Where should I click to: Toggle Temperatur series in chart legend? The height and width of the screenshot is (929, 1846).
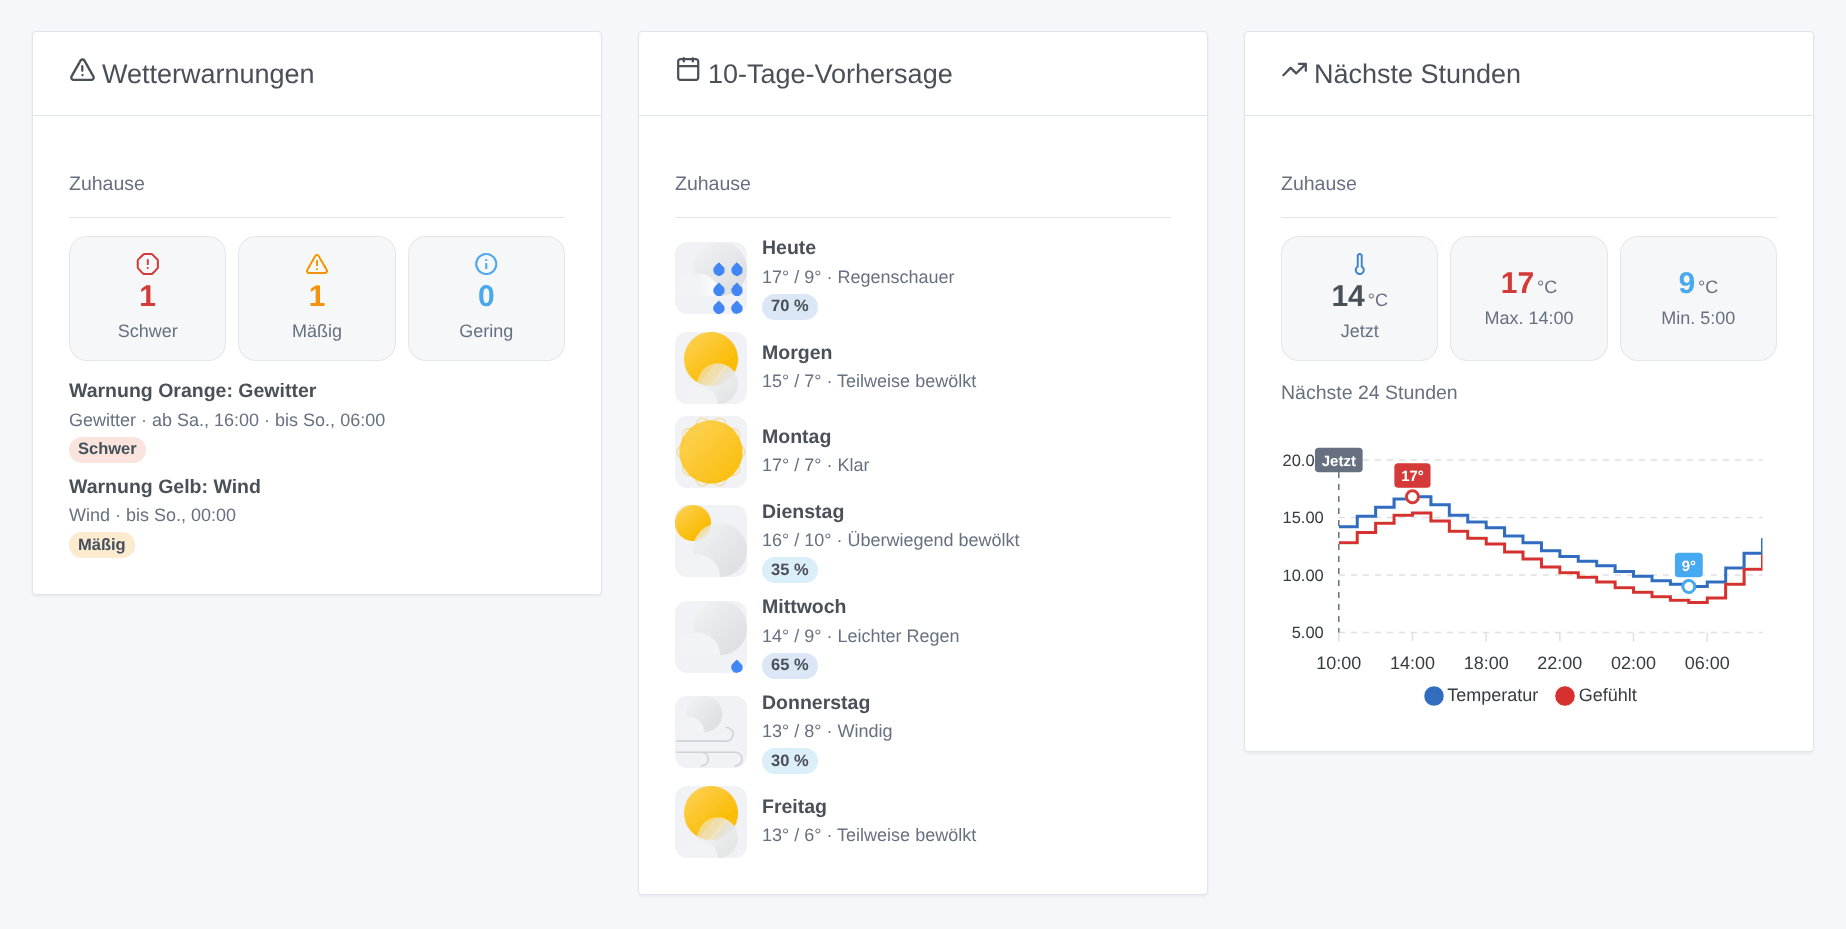1481,695
